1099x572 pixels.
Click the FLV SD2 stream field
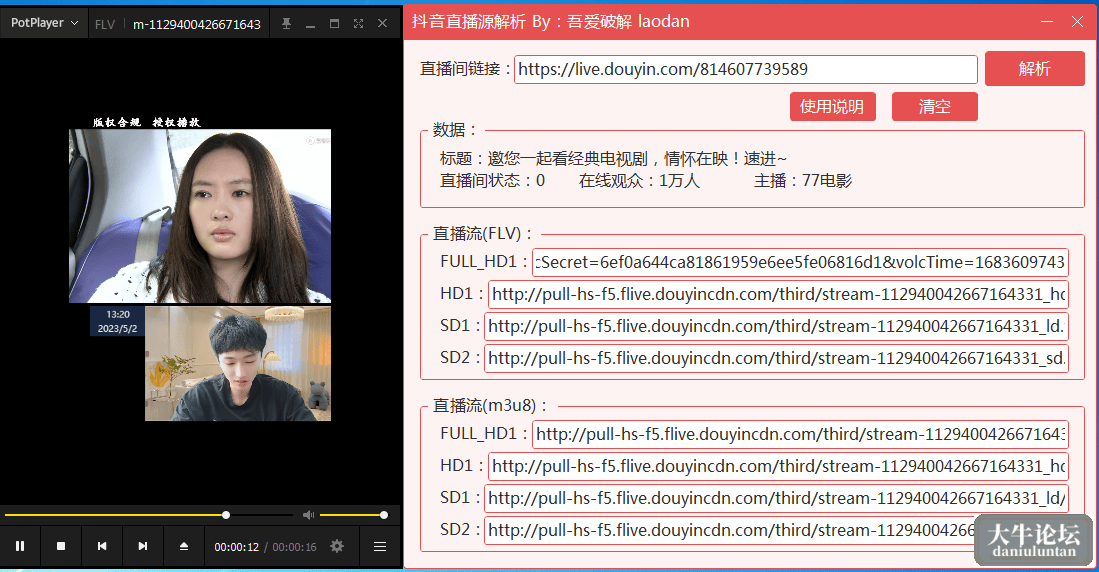click(777, 358)
